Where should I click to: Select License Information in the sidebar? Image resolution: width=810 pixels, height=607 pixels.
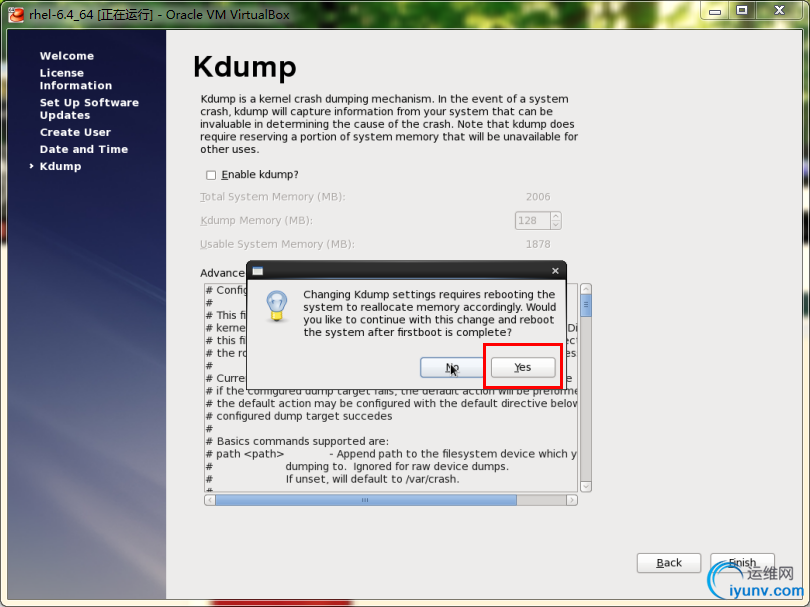click(x=76, y=79)
